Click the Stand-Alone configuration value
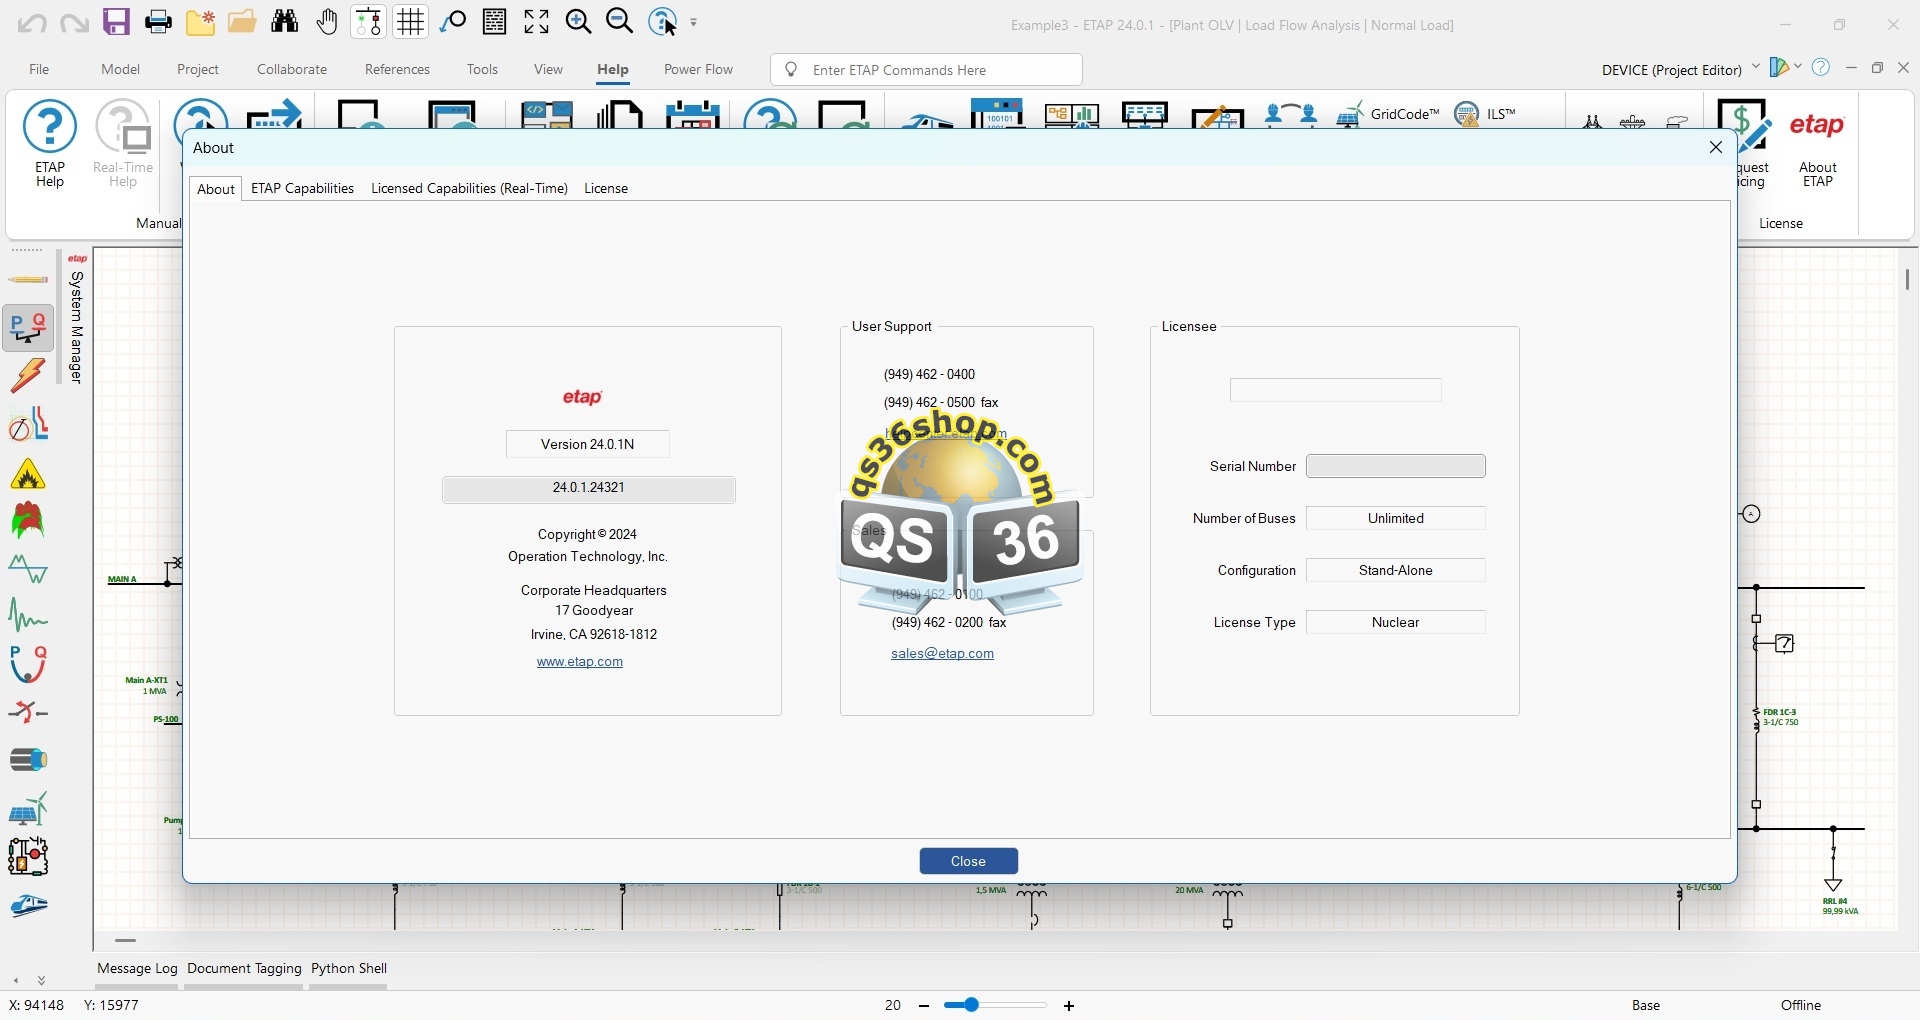Image resolution: width=1920 pixels, height=1020 pixels. click(1396, 570)
